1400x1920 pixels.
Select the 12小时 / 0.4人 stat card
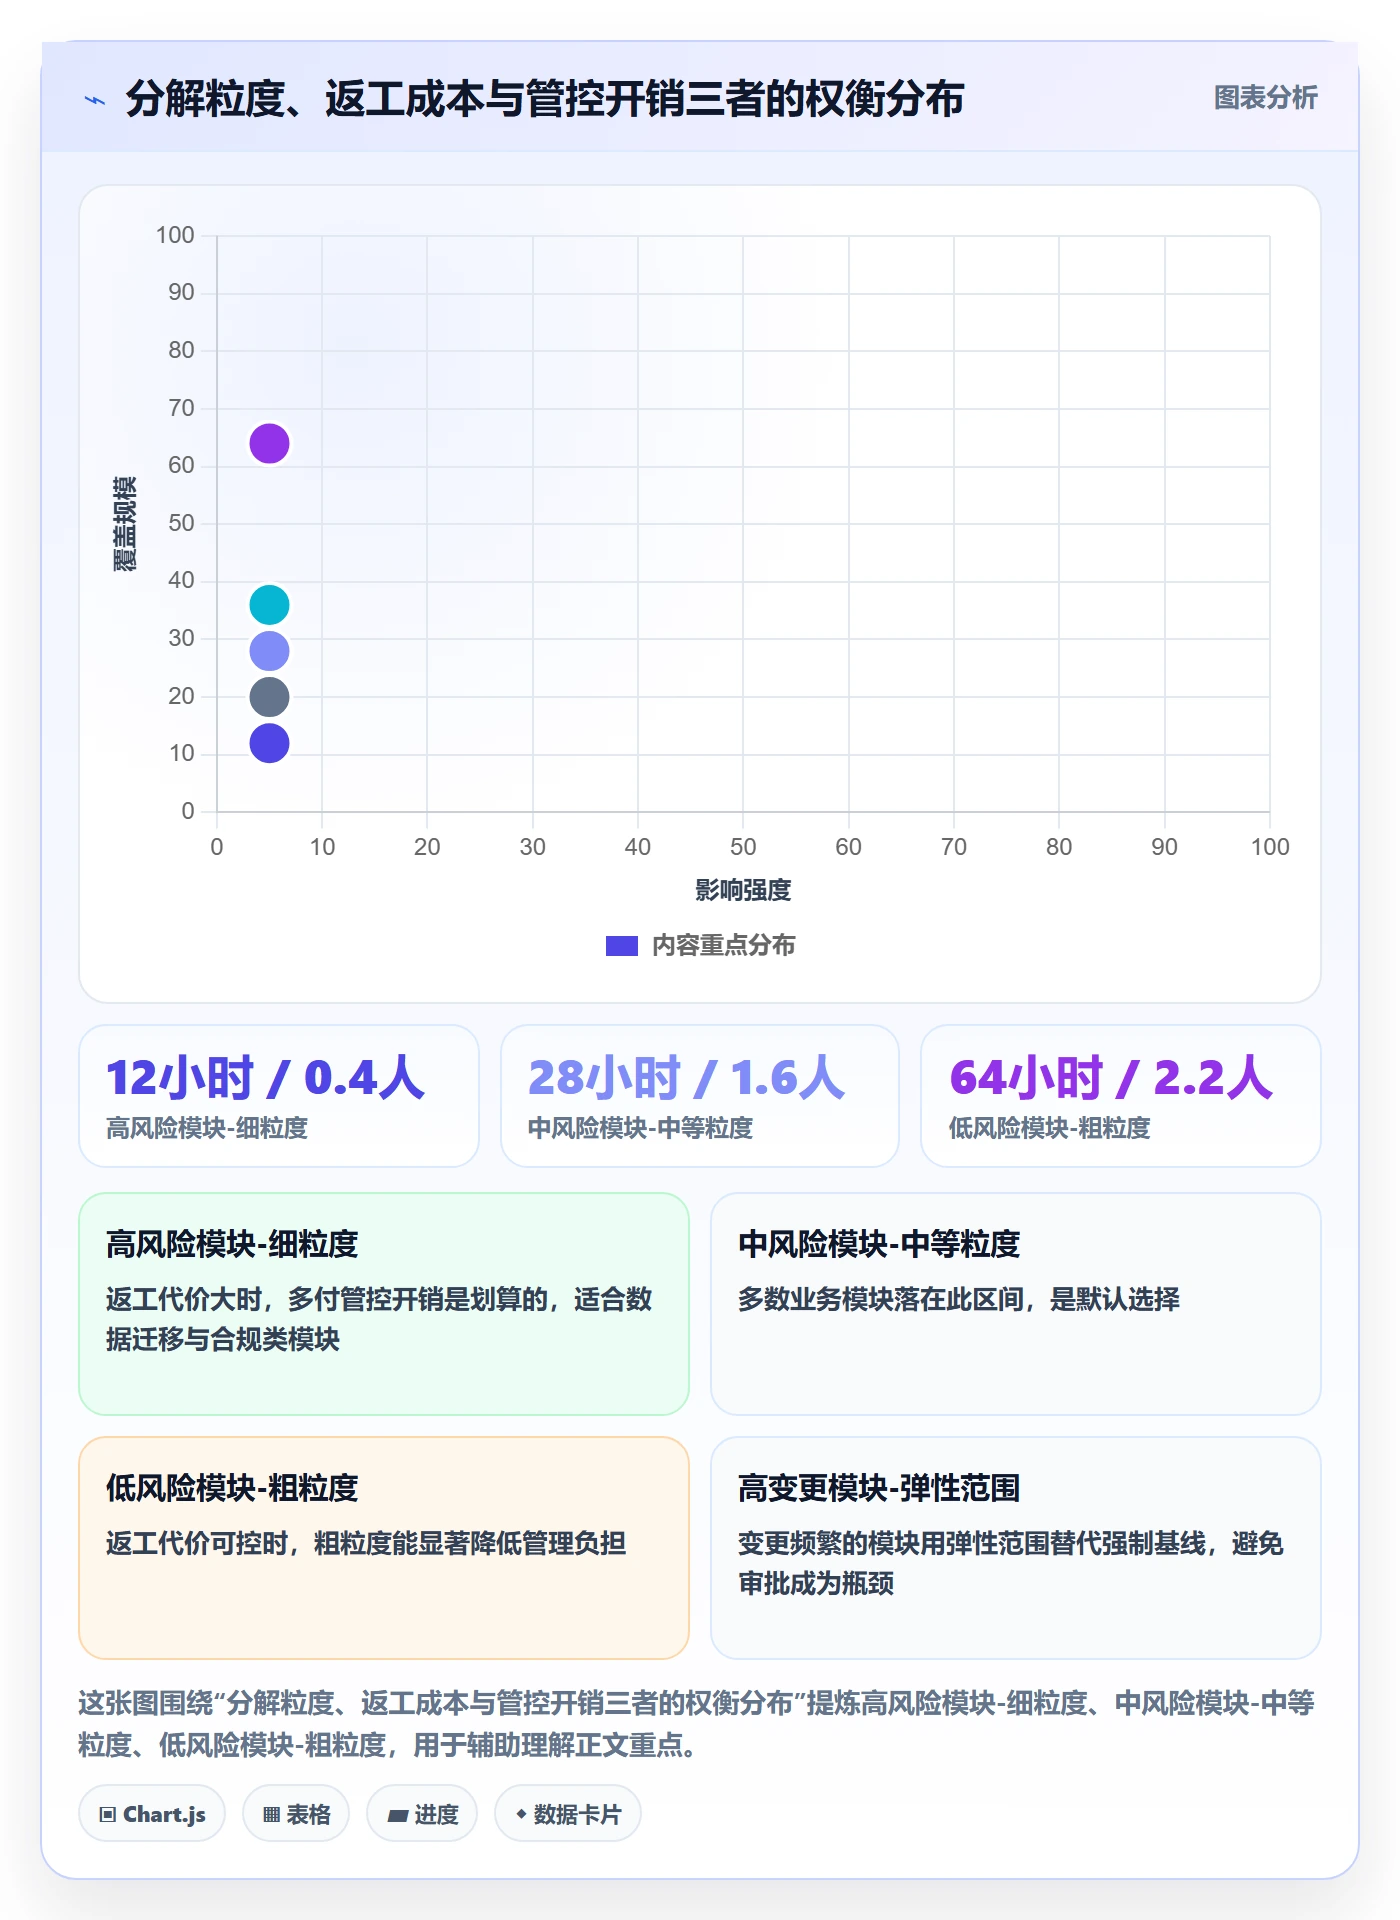click(279, 1095)
